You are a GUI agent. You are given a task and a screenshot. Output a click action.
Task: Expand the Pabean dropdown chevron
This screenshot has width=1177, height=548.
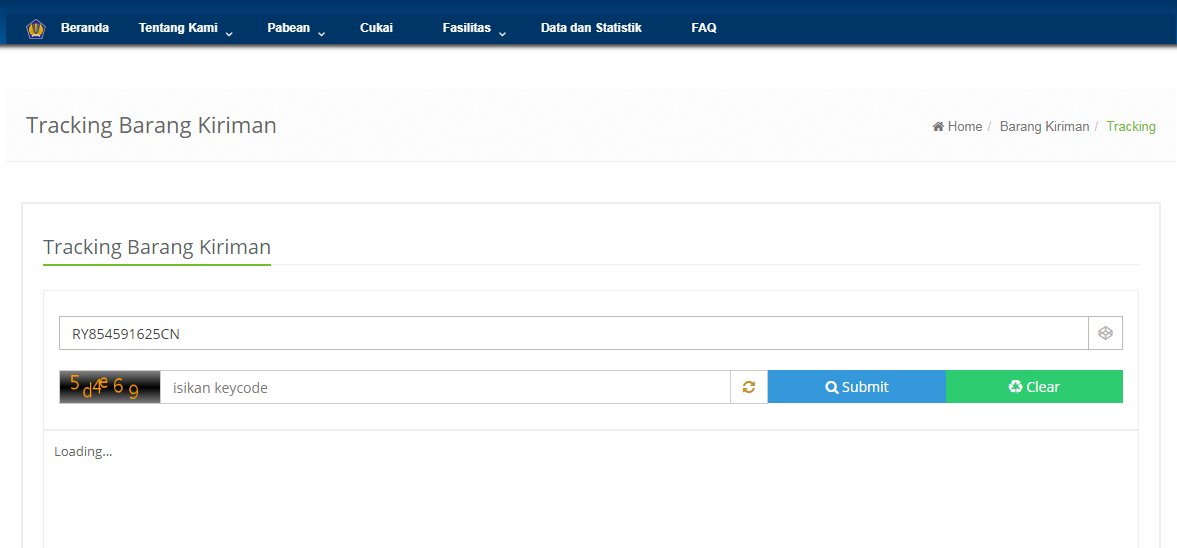[x=321, y=33]
